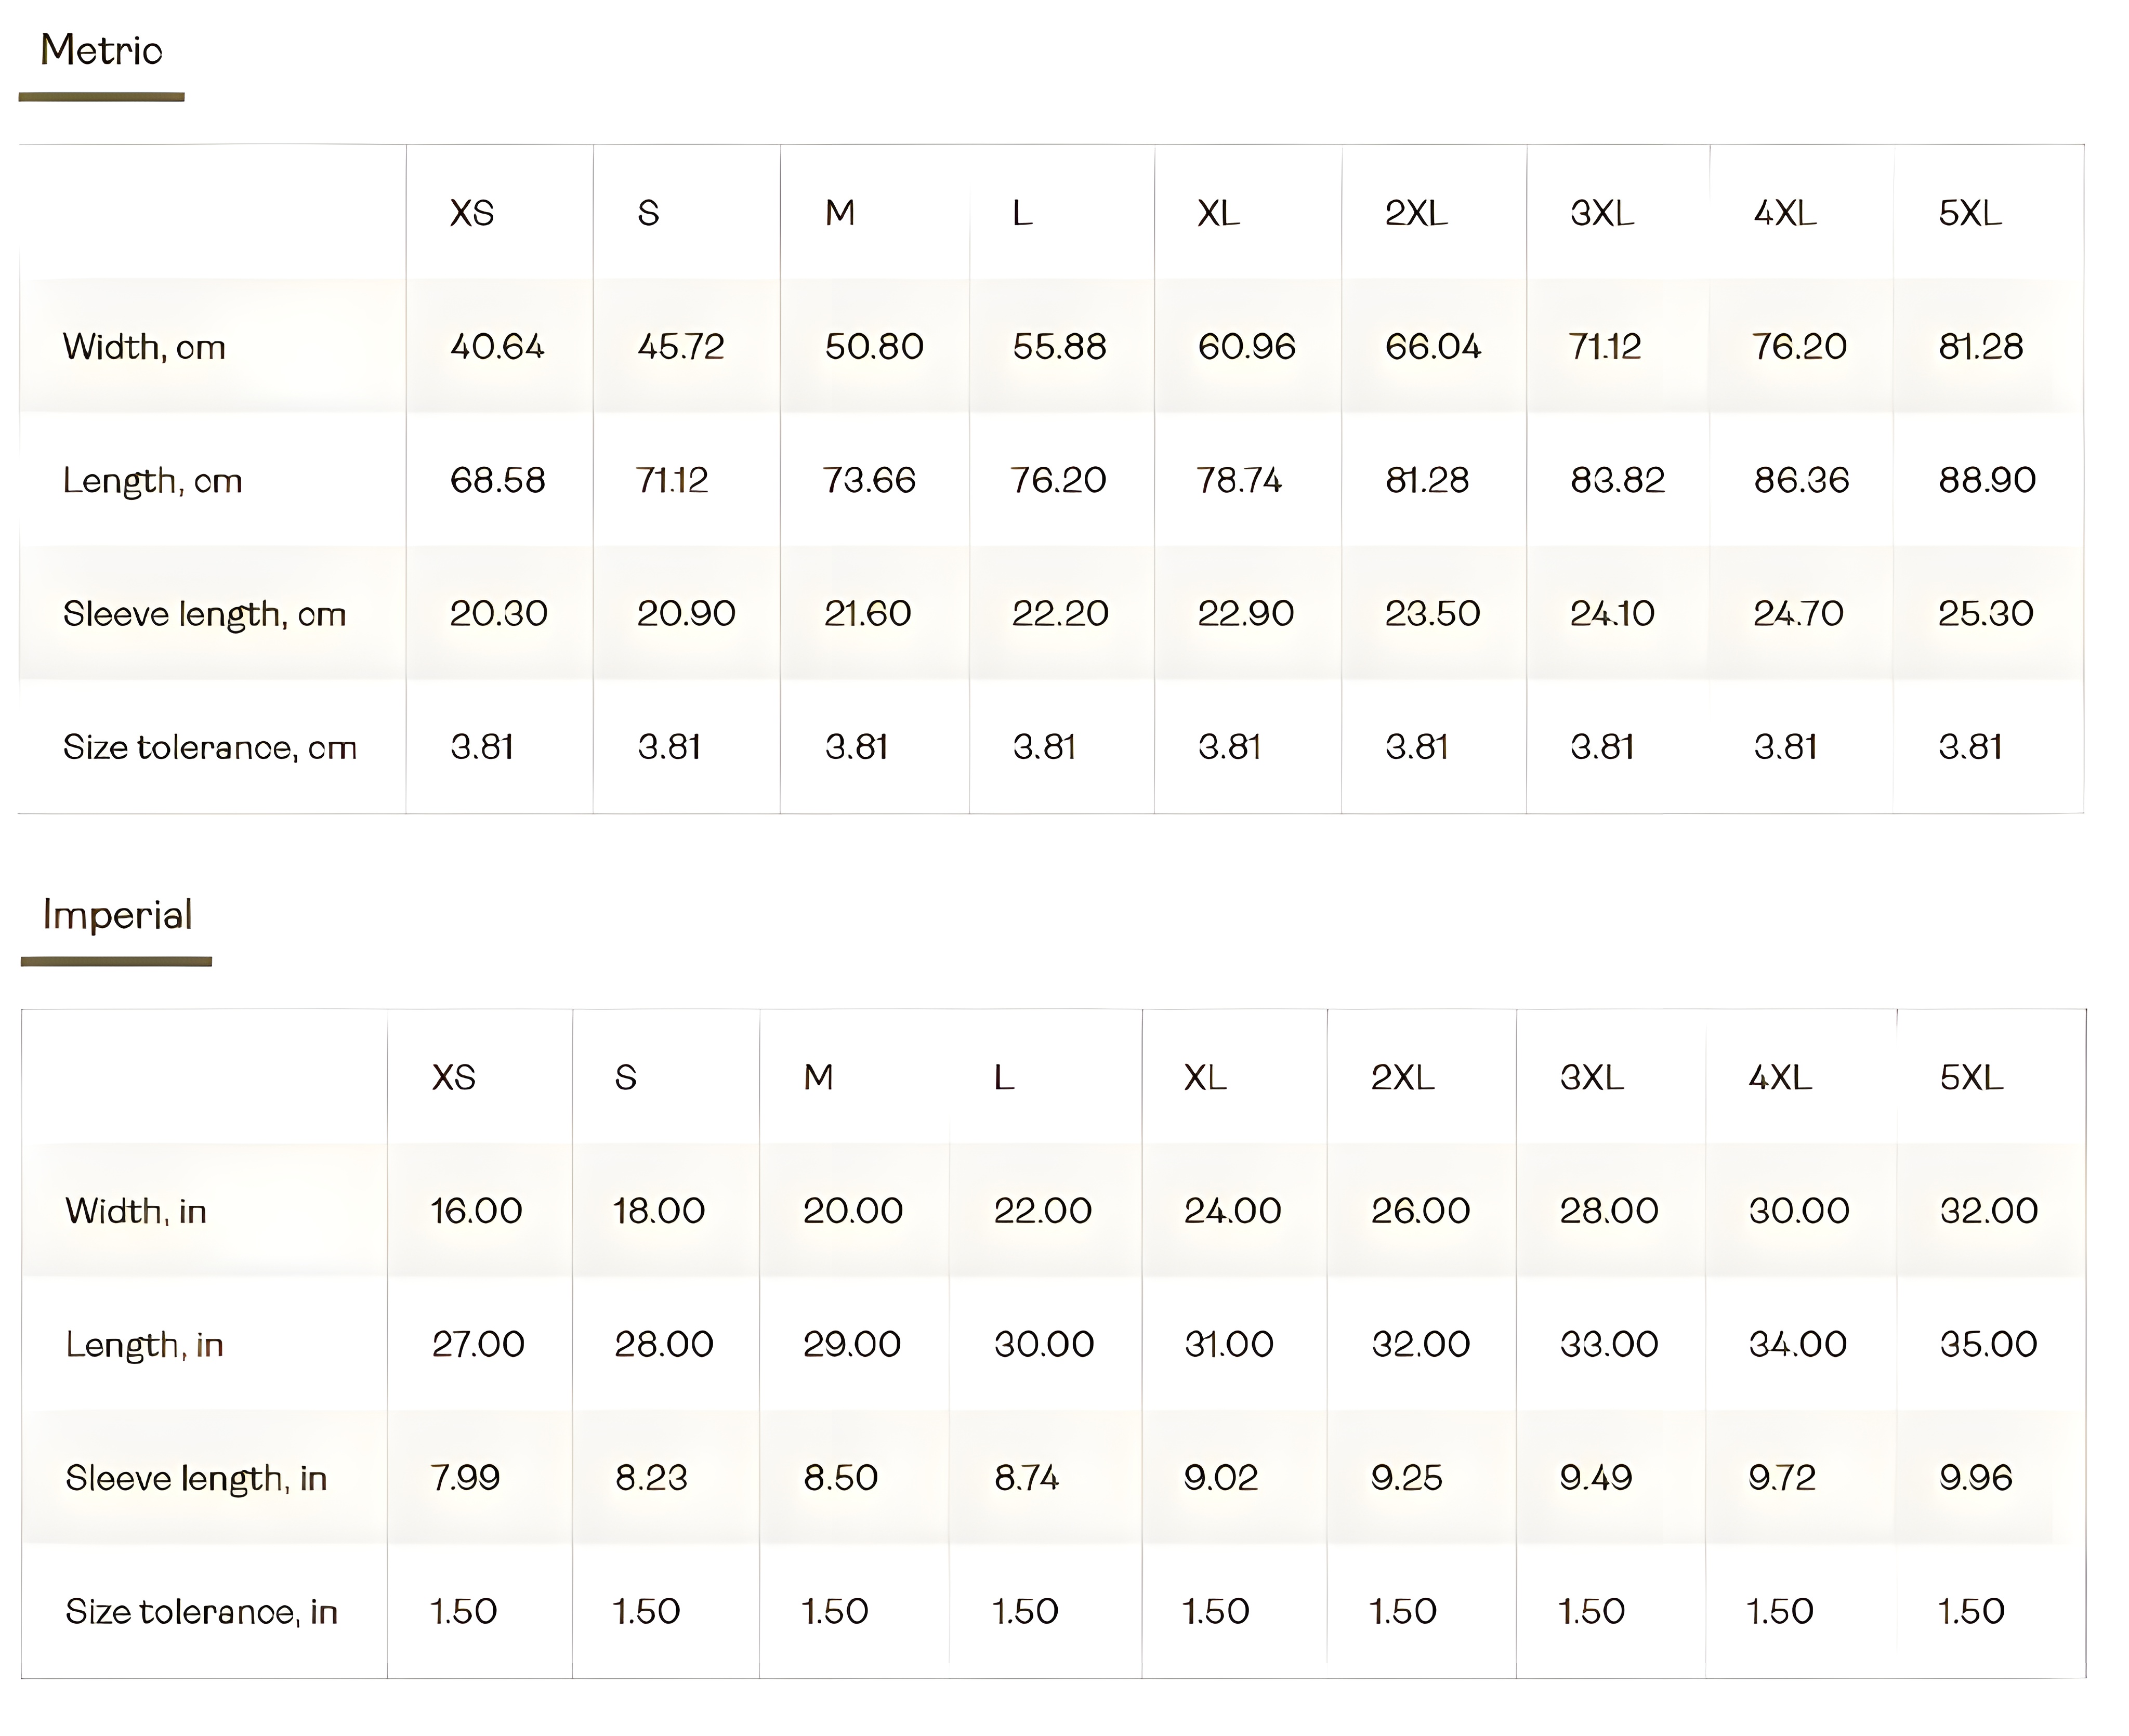Viewport: 2129px width, 1736px height.
Task: Click the 'Sleeve length, cm' row label
Action: (x=204, y=614)
